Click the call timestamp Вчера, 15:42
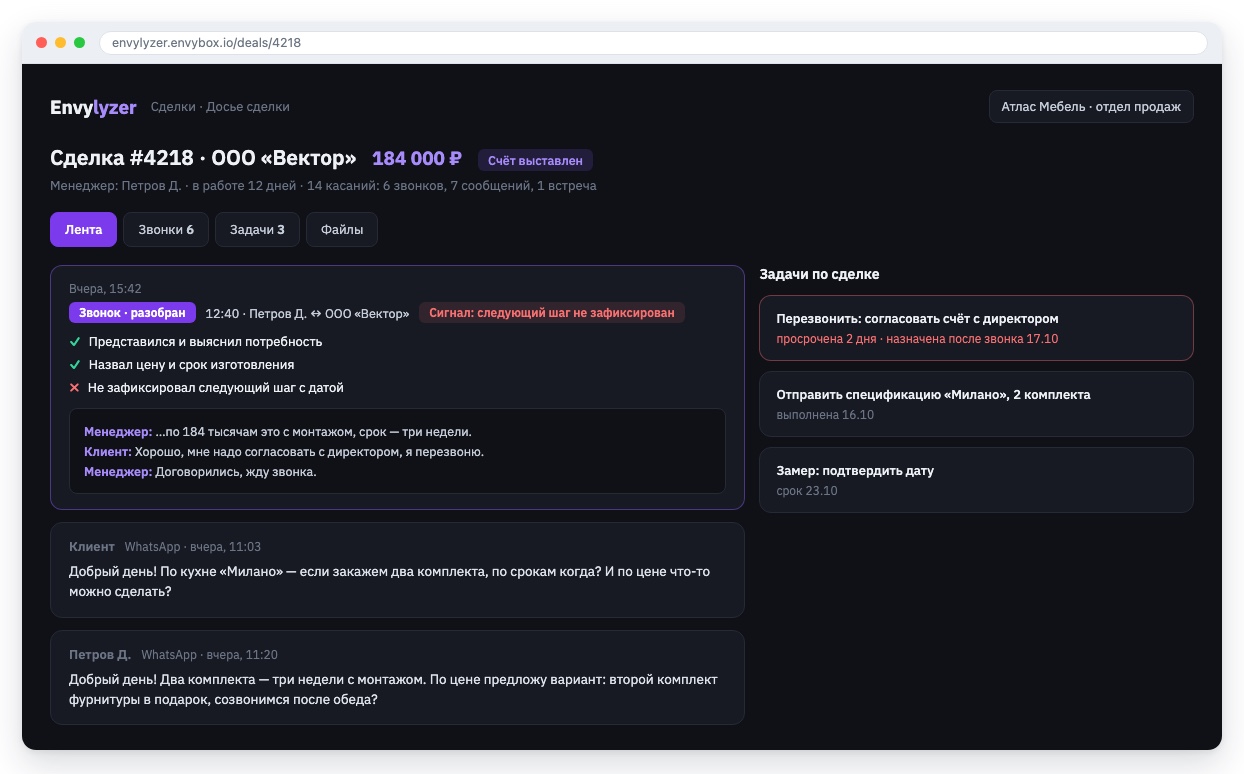 point(105,289)
